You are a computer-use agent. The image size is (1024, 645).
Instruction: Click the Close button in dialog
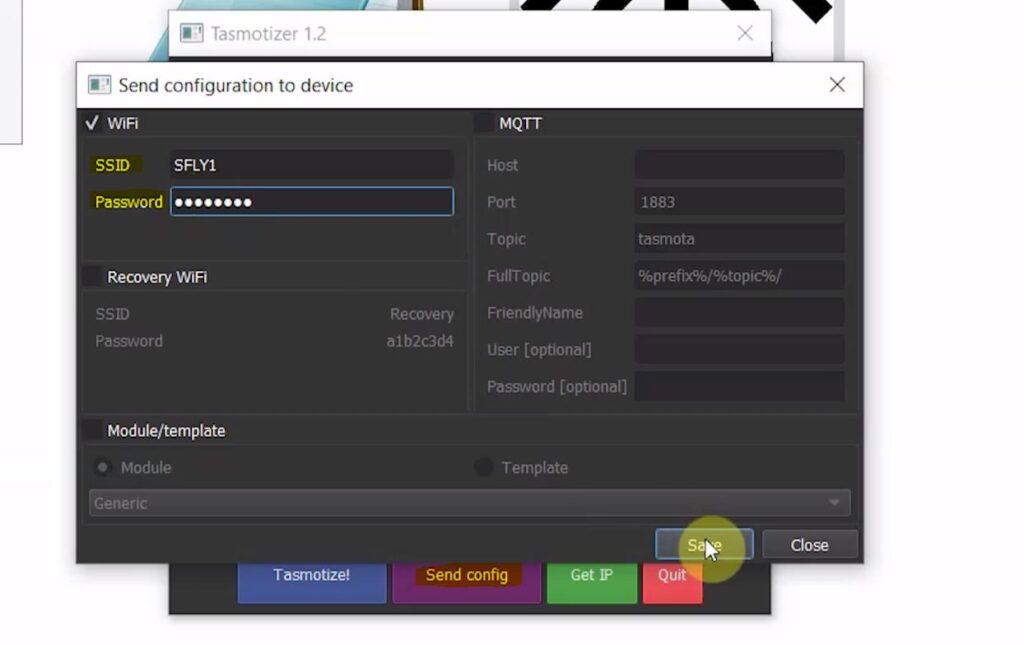(809, 545)
